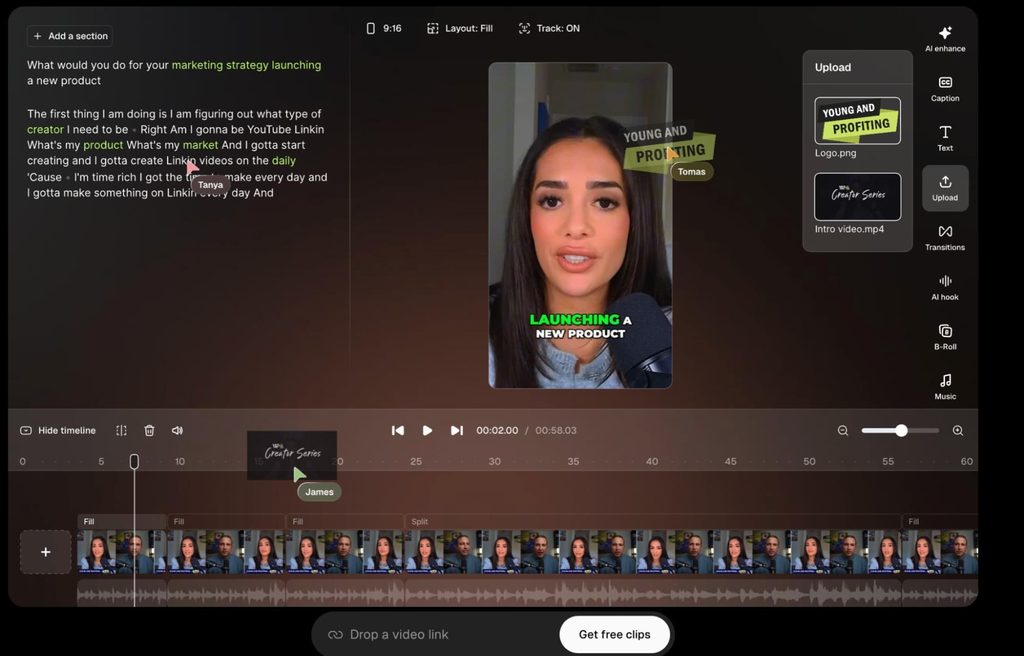1024x656 pixels.
Task: Select the Split clip label on timeline
Action: (419, 521)
